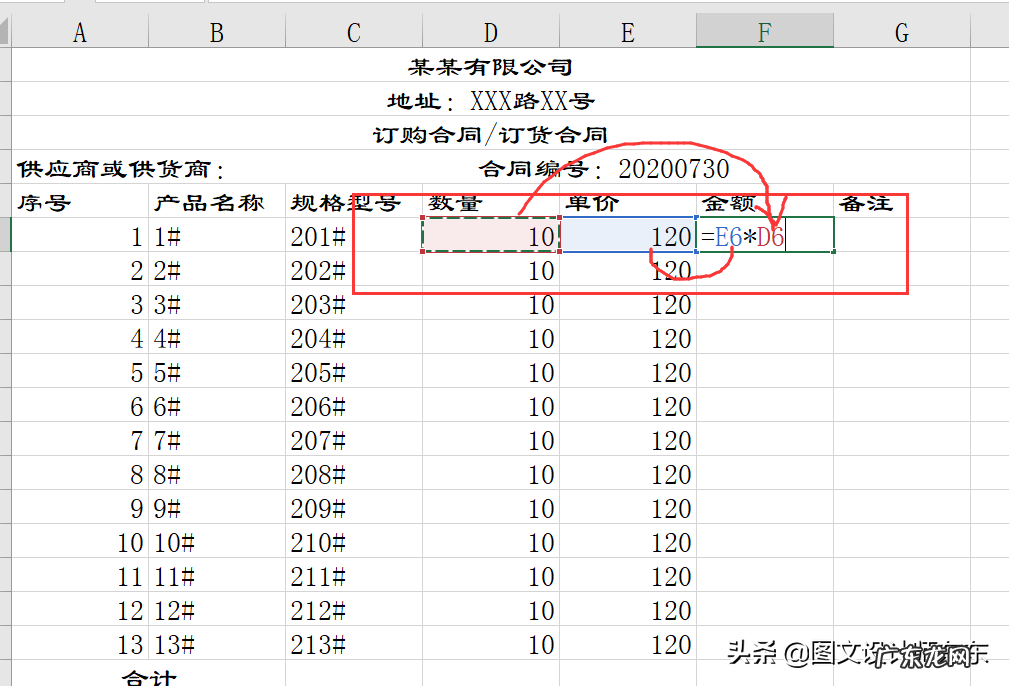Click the 订购合同/订货合同 heading cell
This screenshot has width=1009, height=686.
[x=489, y=134]
